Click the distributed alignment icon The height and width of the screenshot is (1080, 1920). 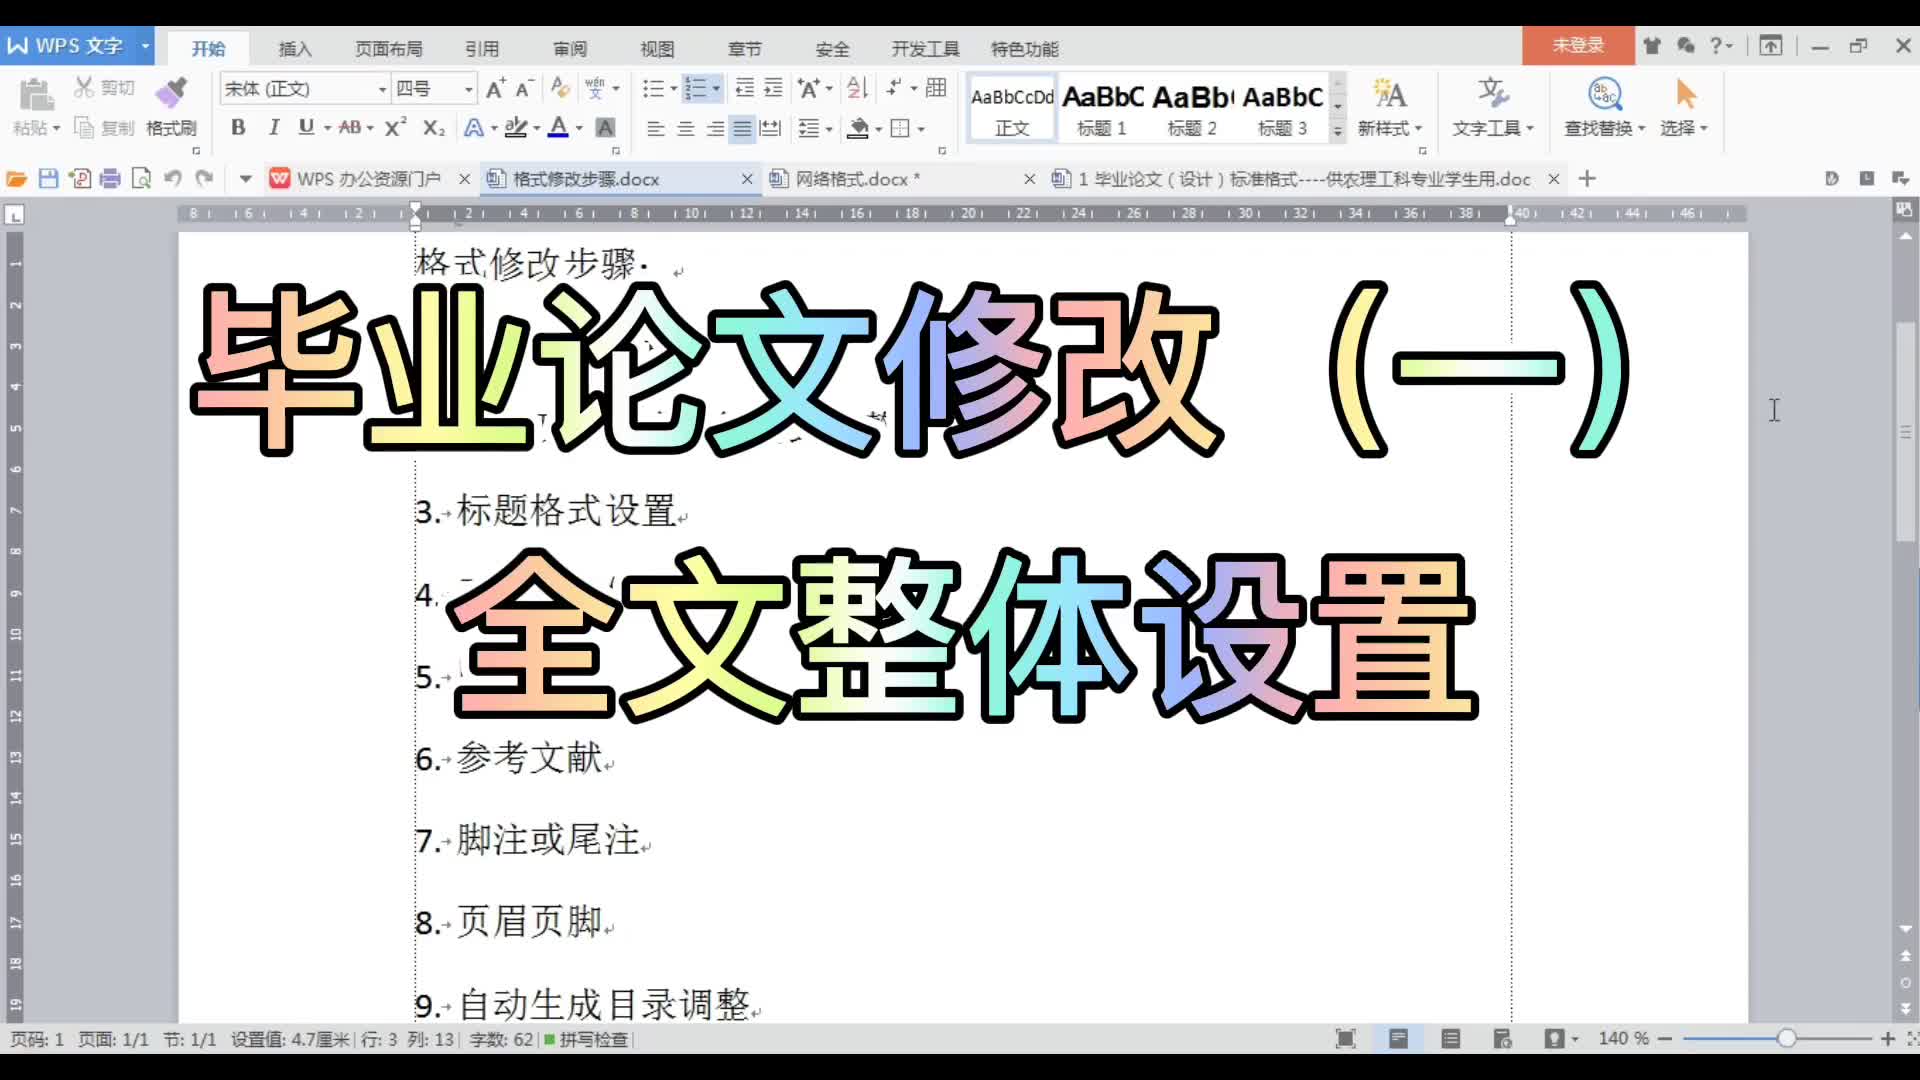(x=770, y=128)
